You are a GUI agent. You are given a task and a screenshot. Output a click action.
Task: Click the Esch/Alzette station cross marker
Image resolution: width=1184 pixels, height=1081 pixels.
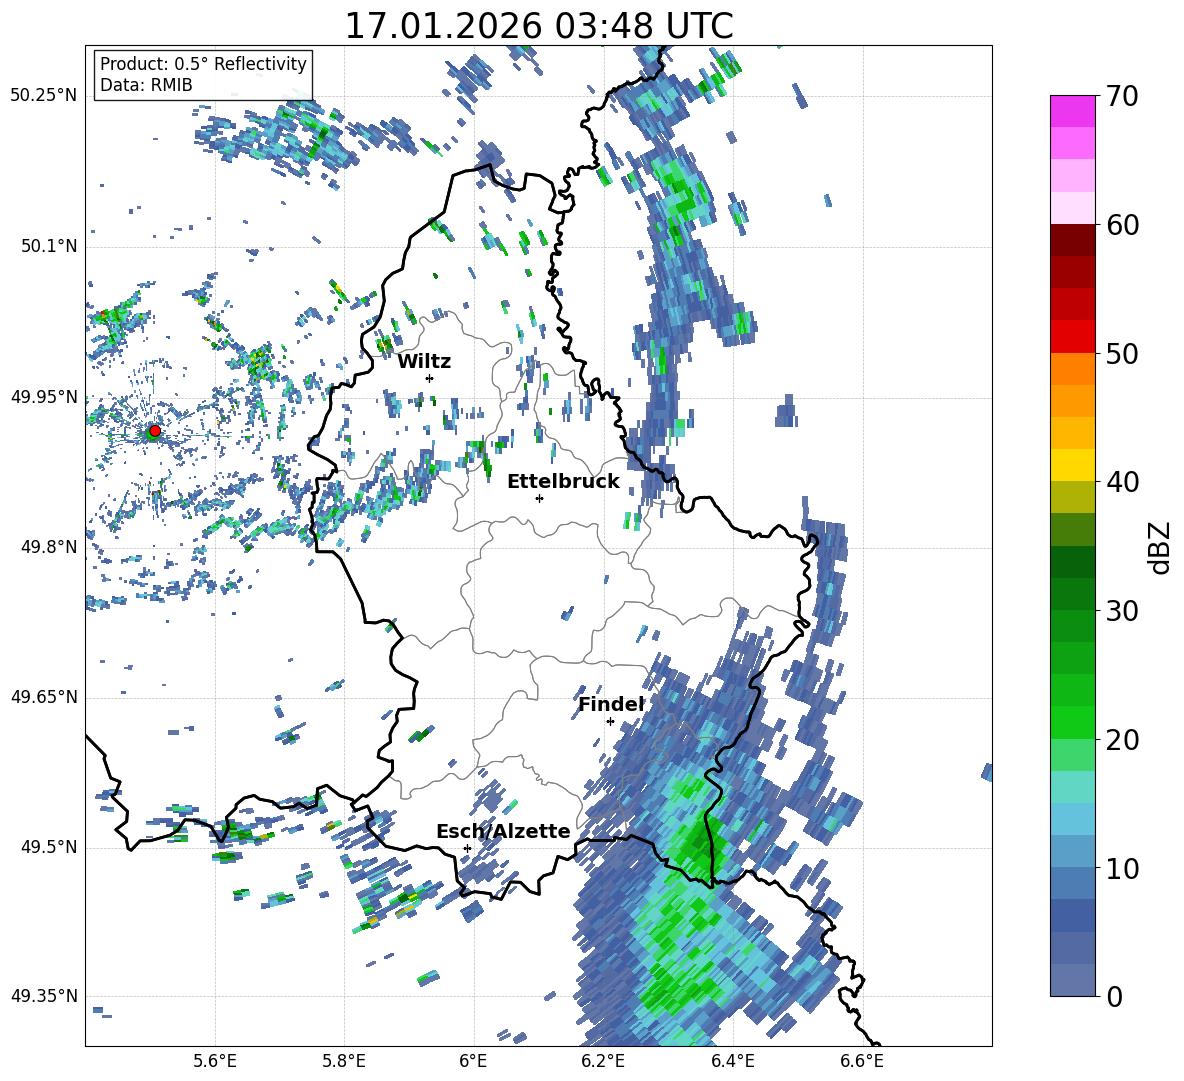(x=467, y=848)
